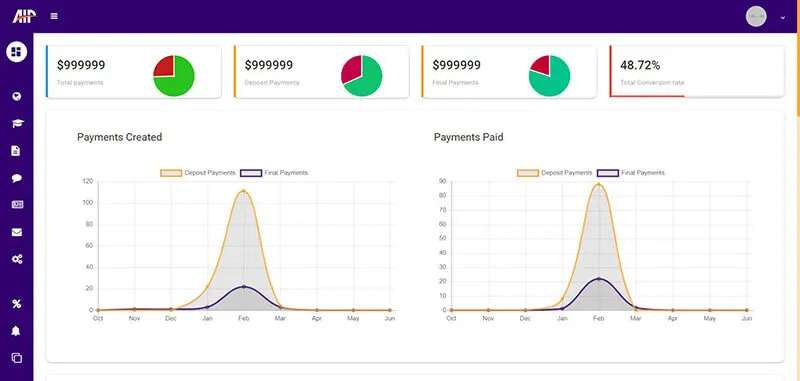Open the globe icon in sidebar
800x381 pixels.
pyautogui.click(x=17, y=96)
